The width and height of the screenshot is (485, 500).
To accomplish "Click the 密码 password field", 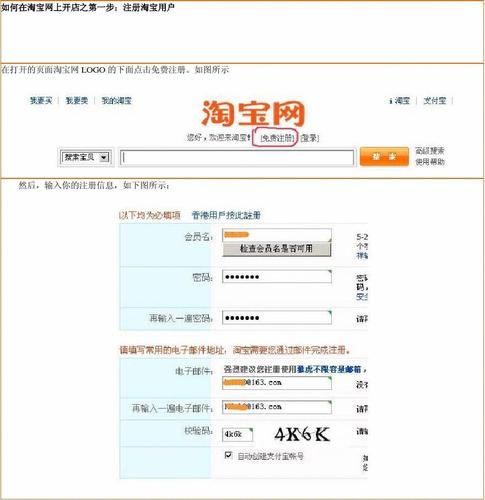I will 277,277.
